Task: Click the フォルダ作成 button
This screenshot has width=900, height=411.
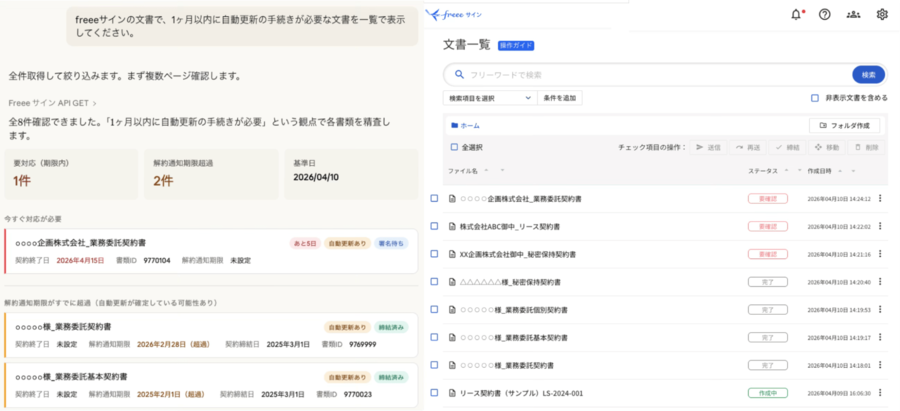Action: coord(843,126)
